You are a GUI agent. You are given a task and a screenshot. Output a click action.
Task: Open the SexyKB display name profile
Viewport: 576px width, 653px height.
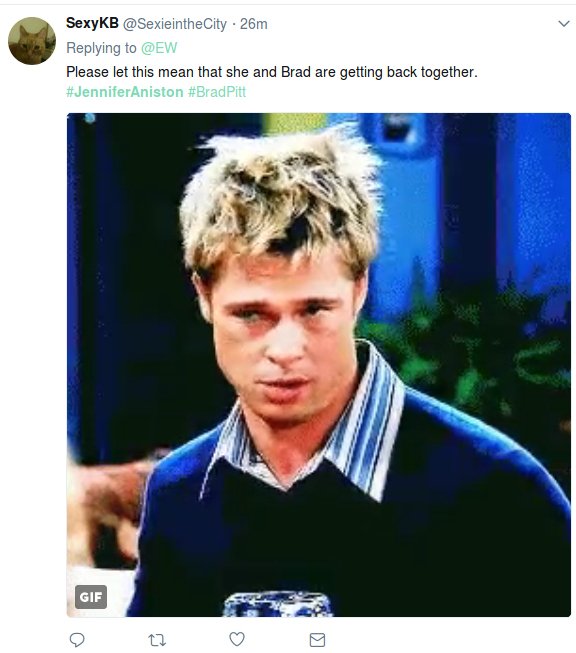[92, 23]
